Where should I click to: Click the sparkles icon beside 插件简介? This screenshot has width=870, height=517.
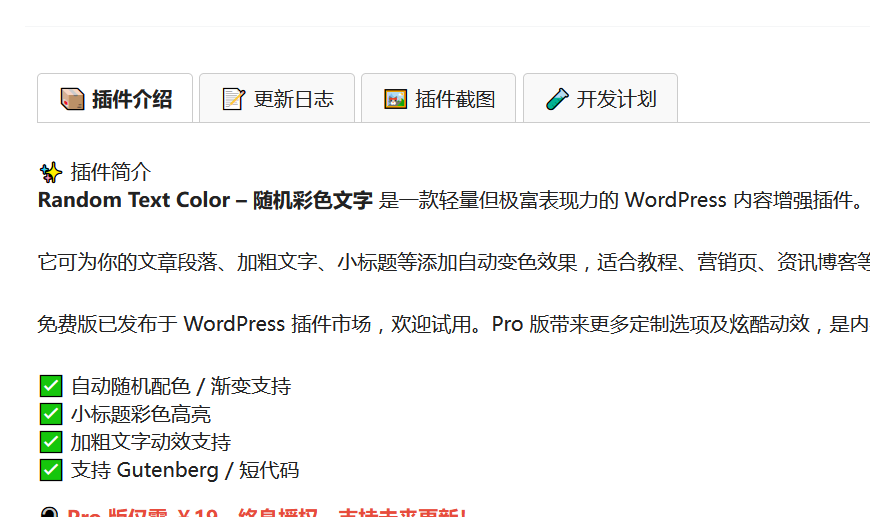point(50,172)
